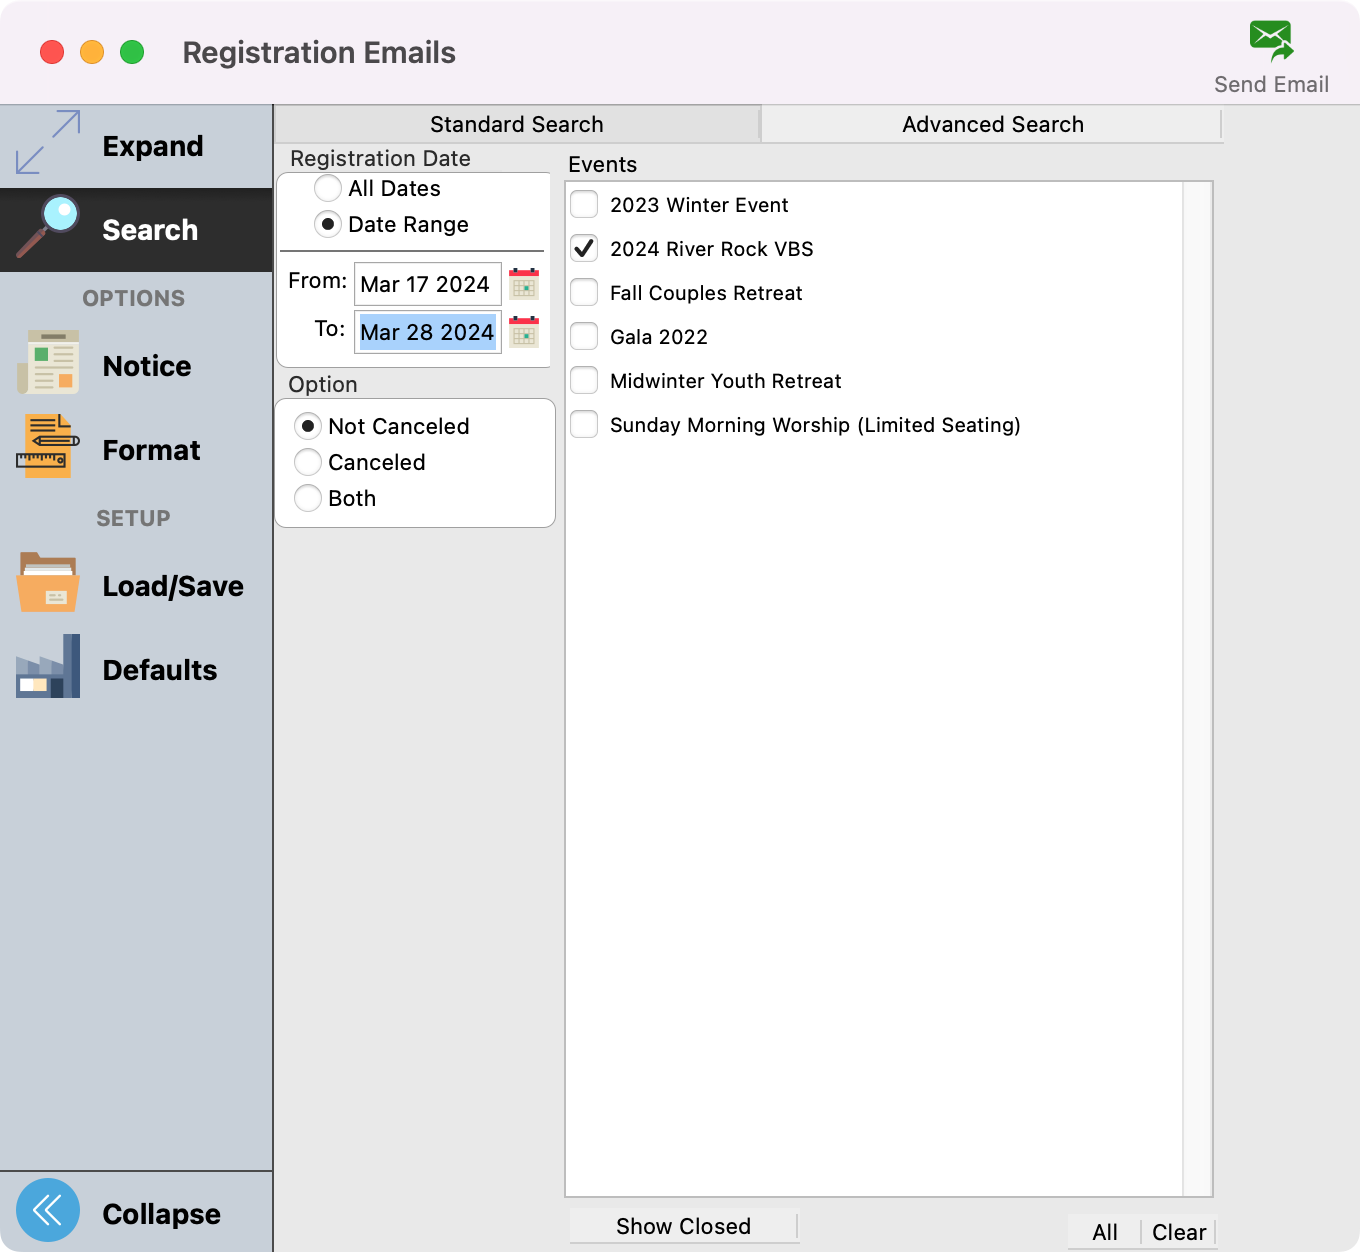The image size is (1360, 1252).
Task: Switch to the Standard Search tab
Action: pos(516,124)
